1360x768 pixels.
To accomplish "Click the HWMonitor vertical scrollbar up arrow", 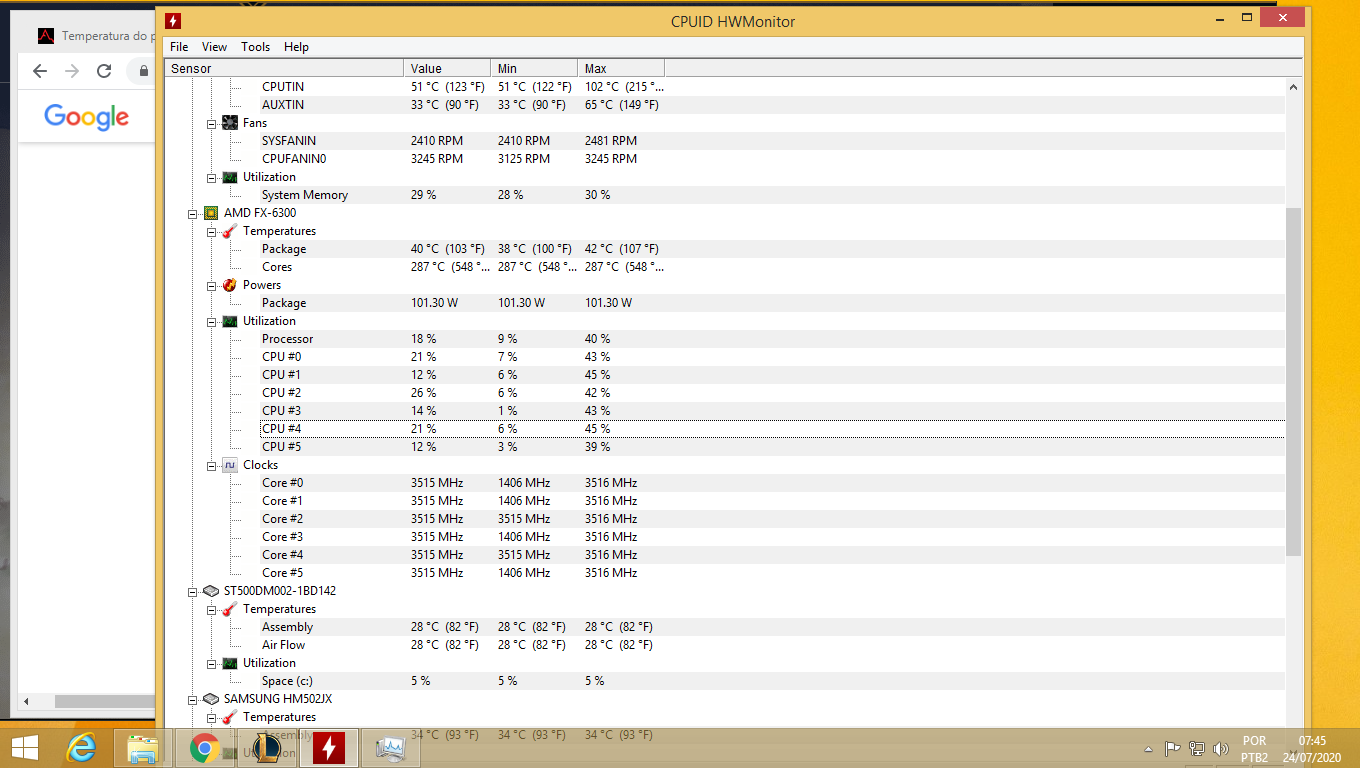I will pyautogui.click(x=1293, y=87).
